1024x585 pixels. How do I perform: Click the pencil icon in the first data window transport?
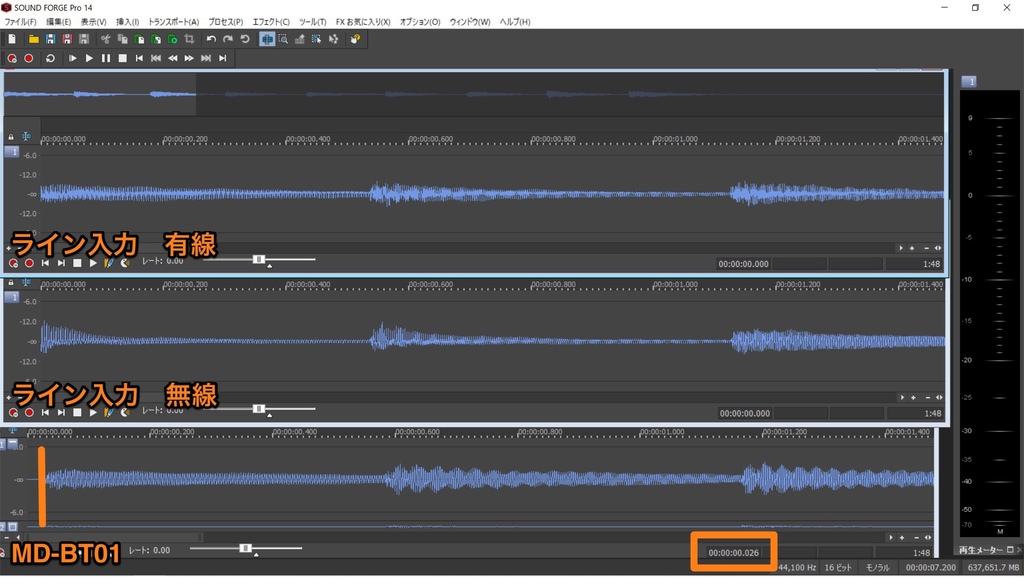(108, 263)
